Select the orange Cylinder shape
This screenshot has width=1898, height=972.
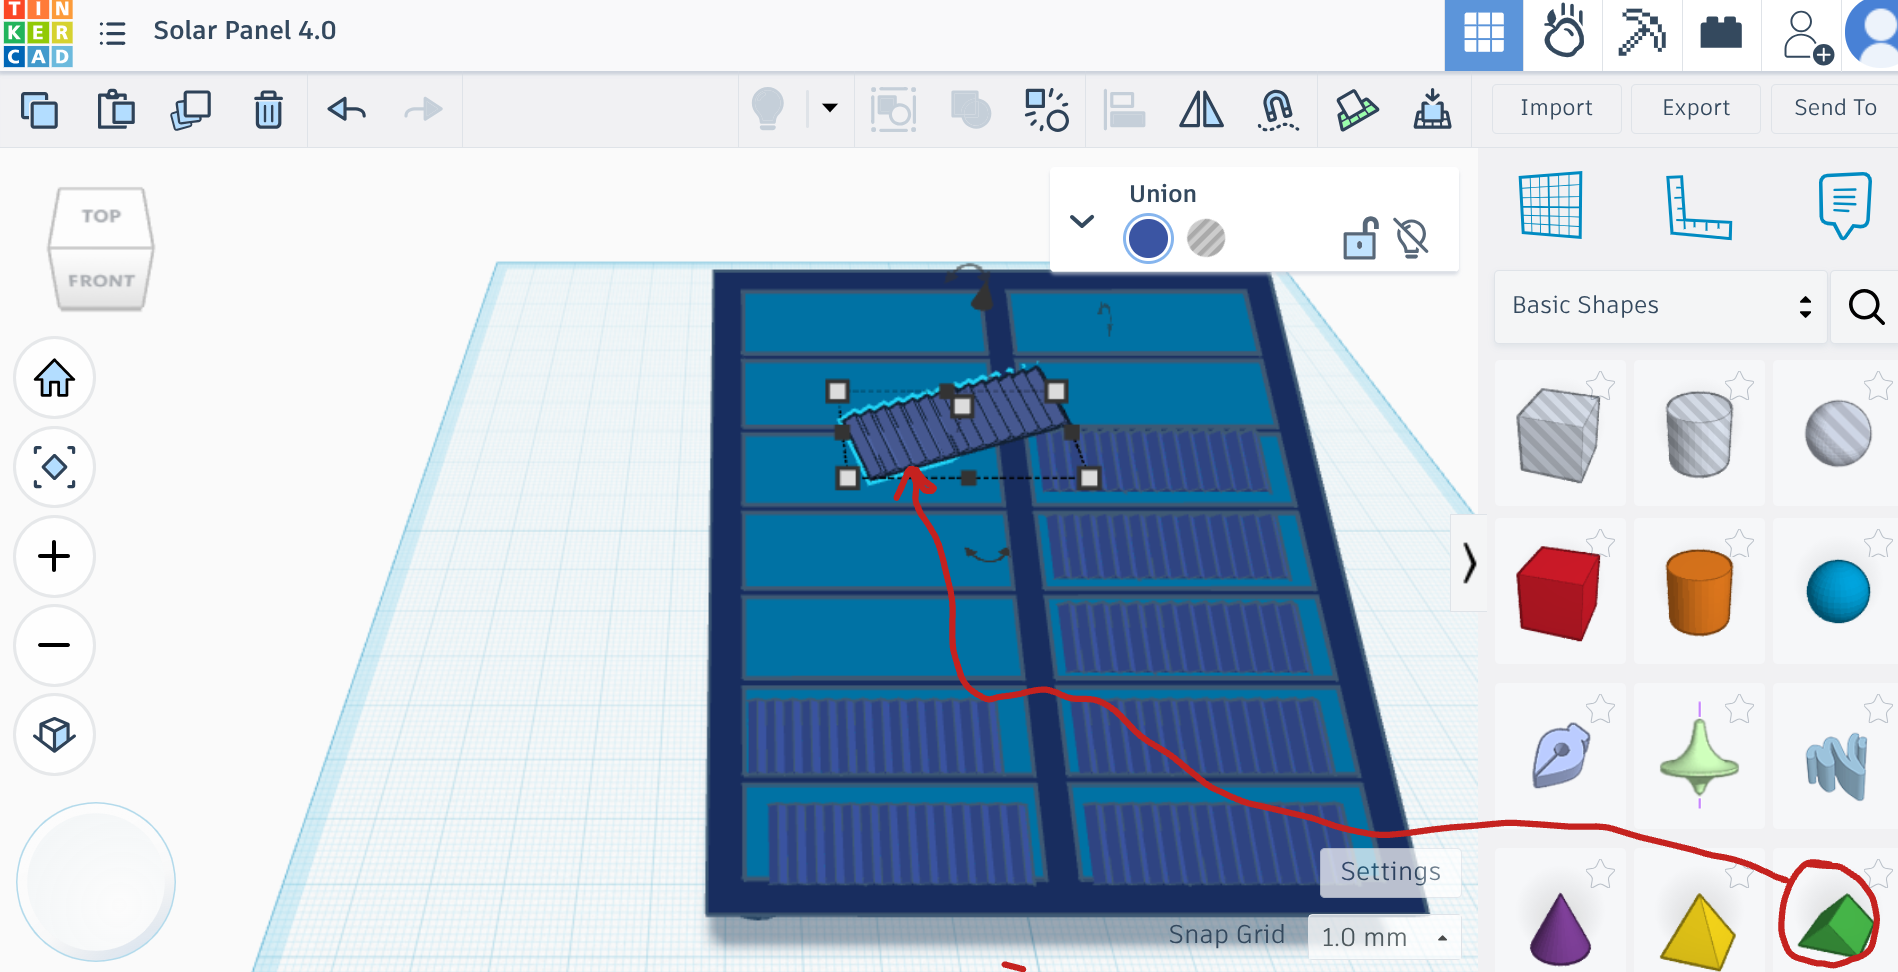click(1699, 592)
